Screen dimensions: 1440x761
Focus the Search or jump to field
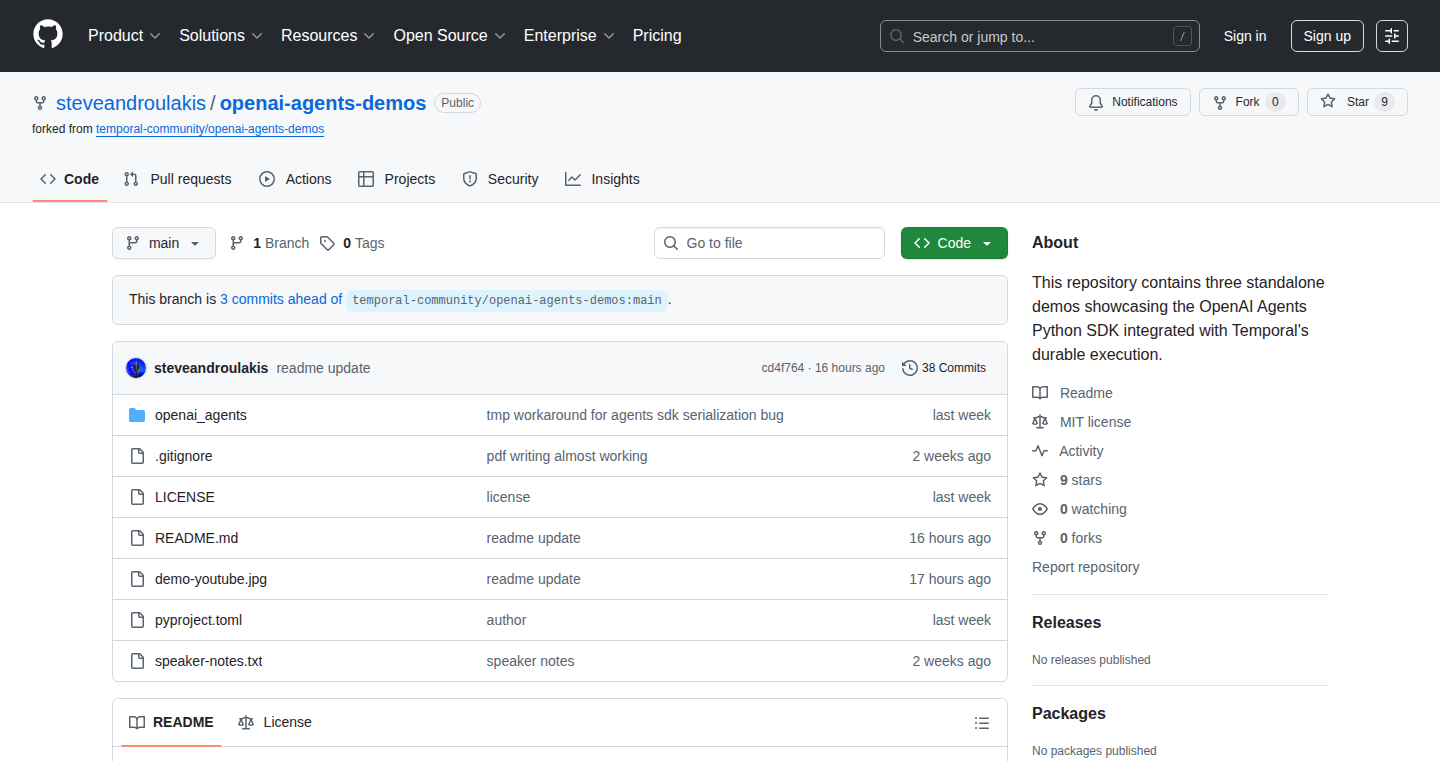(x=1040, y=36)
